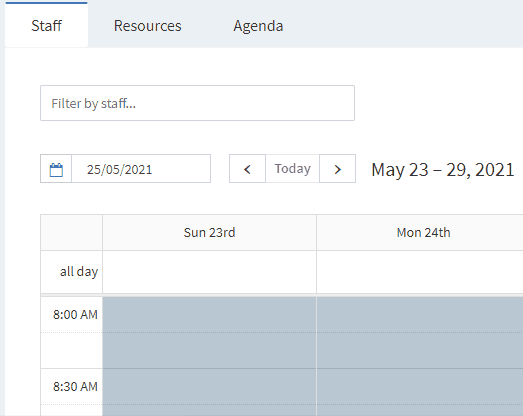The width and height of the screenshot is (523, 416).
Task: Switch to the Resources tab
Action: point(147,26)
